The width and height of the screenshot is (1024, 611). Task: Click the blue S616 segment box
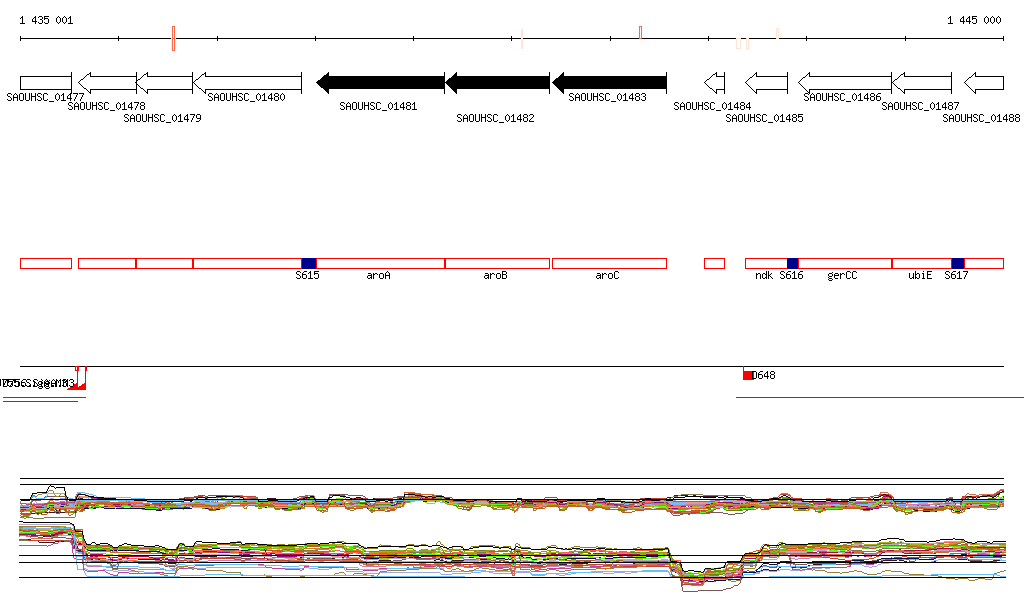click(793, 264)
